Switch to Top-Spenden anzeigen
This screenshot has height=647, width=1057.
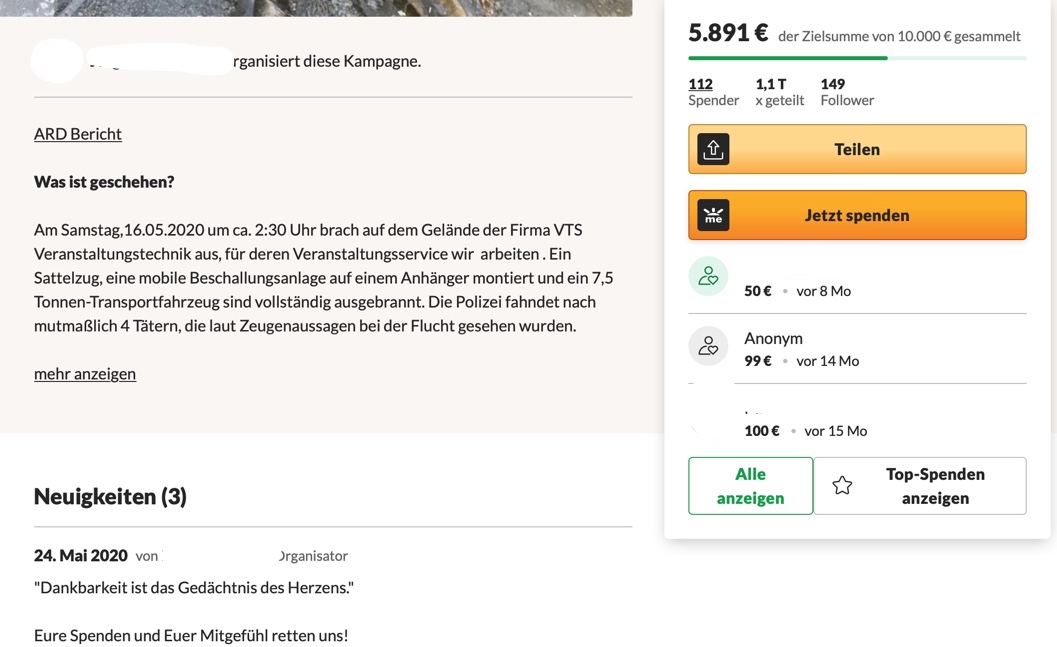[x=934, y=486]
